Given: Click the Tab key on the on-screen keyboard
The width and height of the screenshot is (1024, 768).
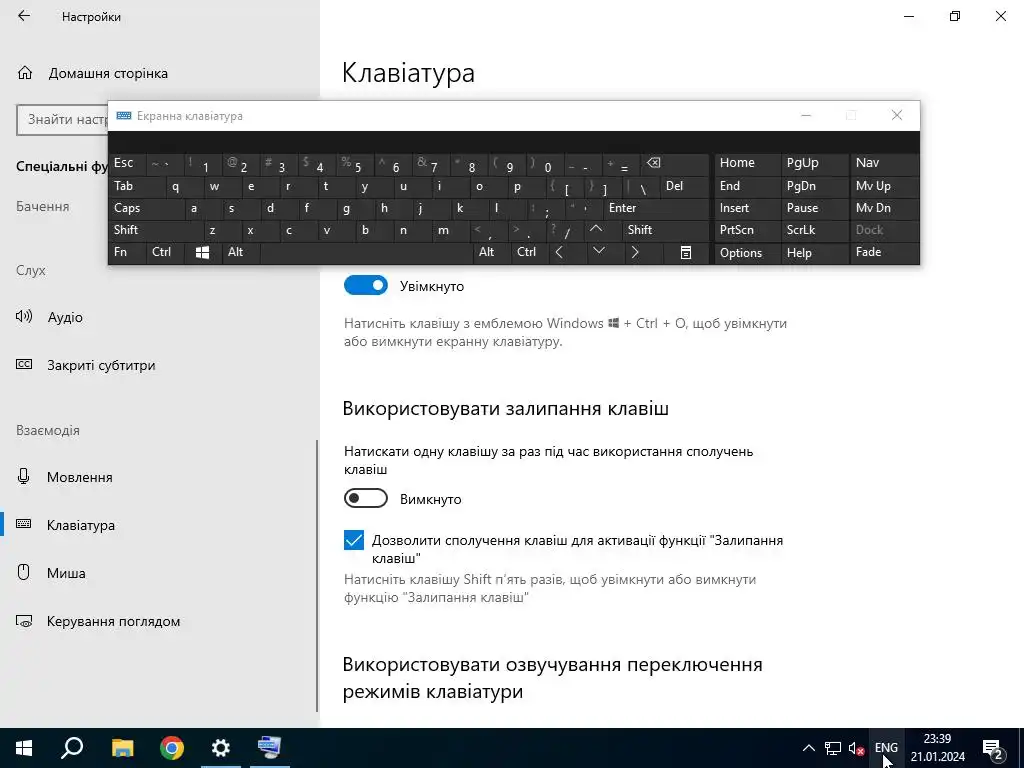Looking at the screenshot, I should (x=137, y=186).
